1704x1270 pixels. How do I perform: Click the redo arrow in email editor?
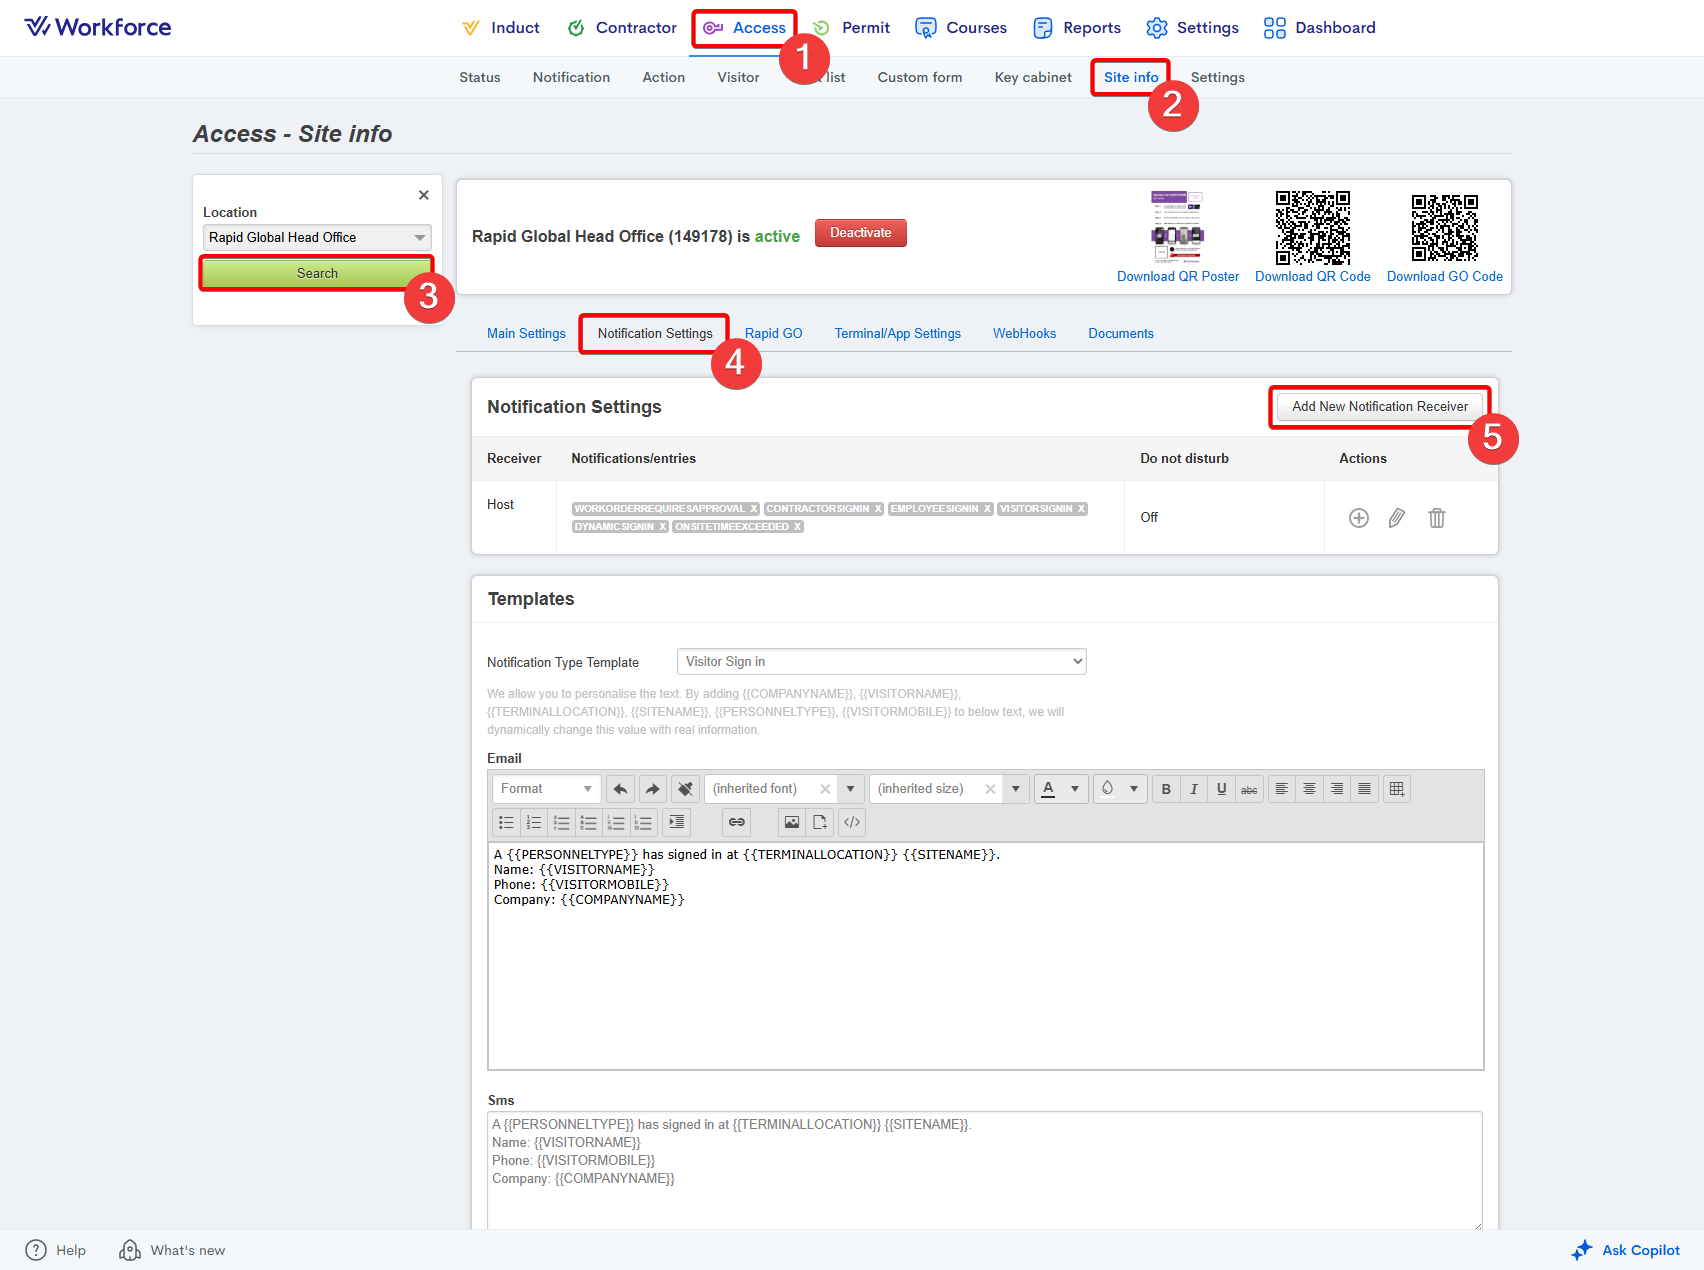652,789
